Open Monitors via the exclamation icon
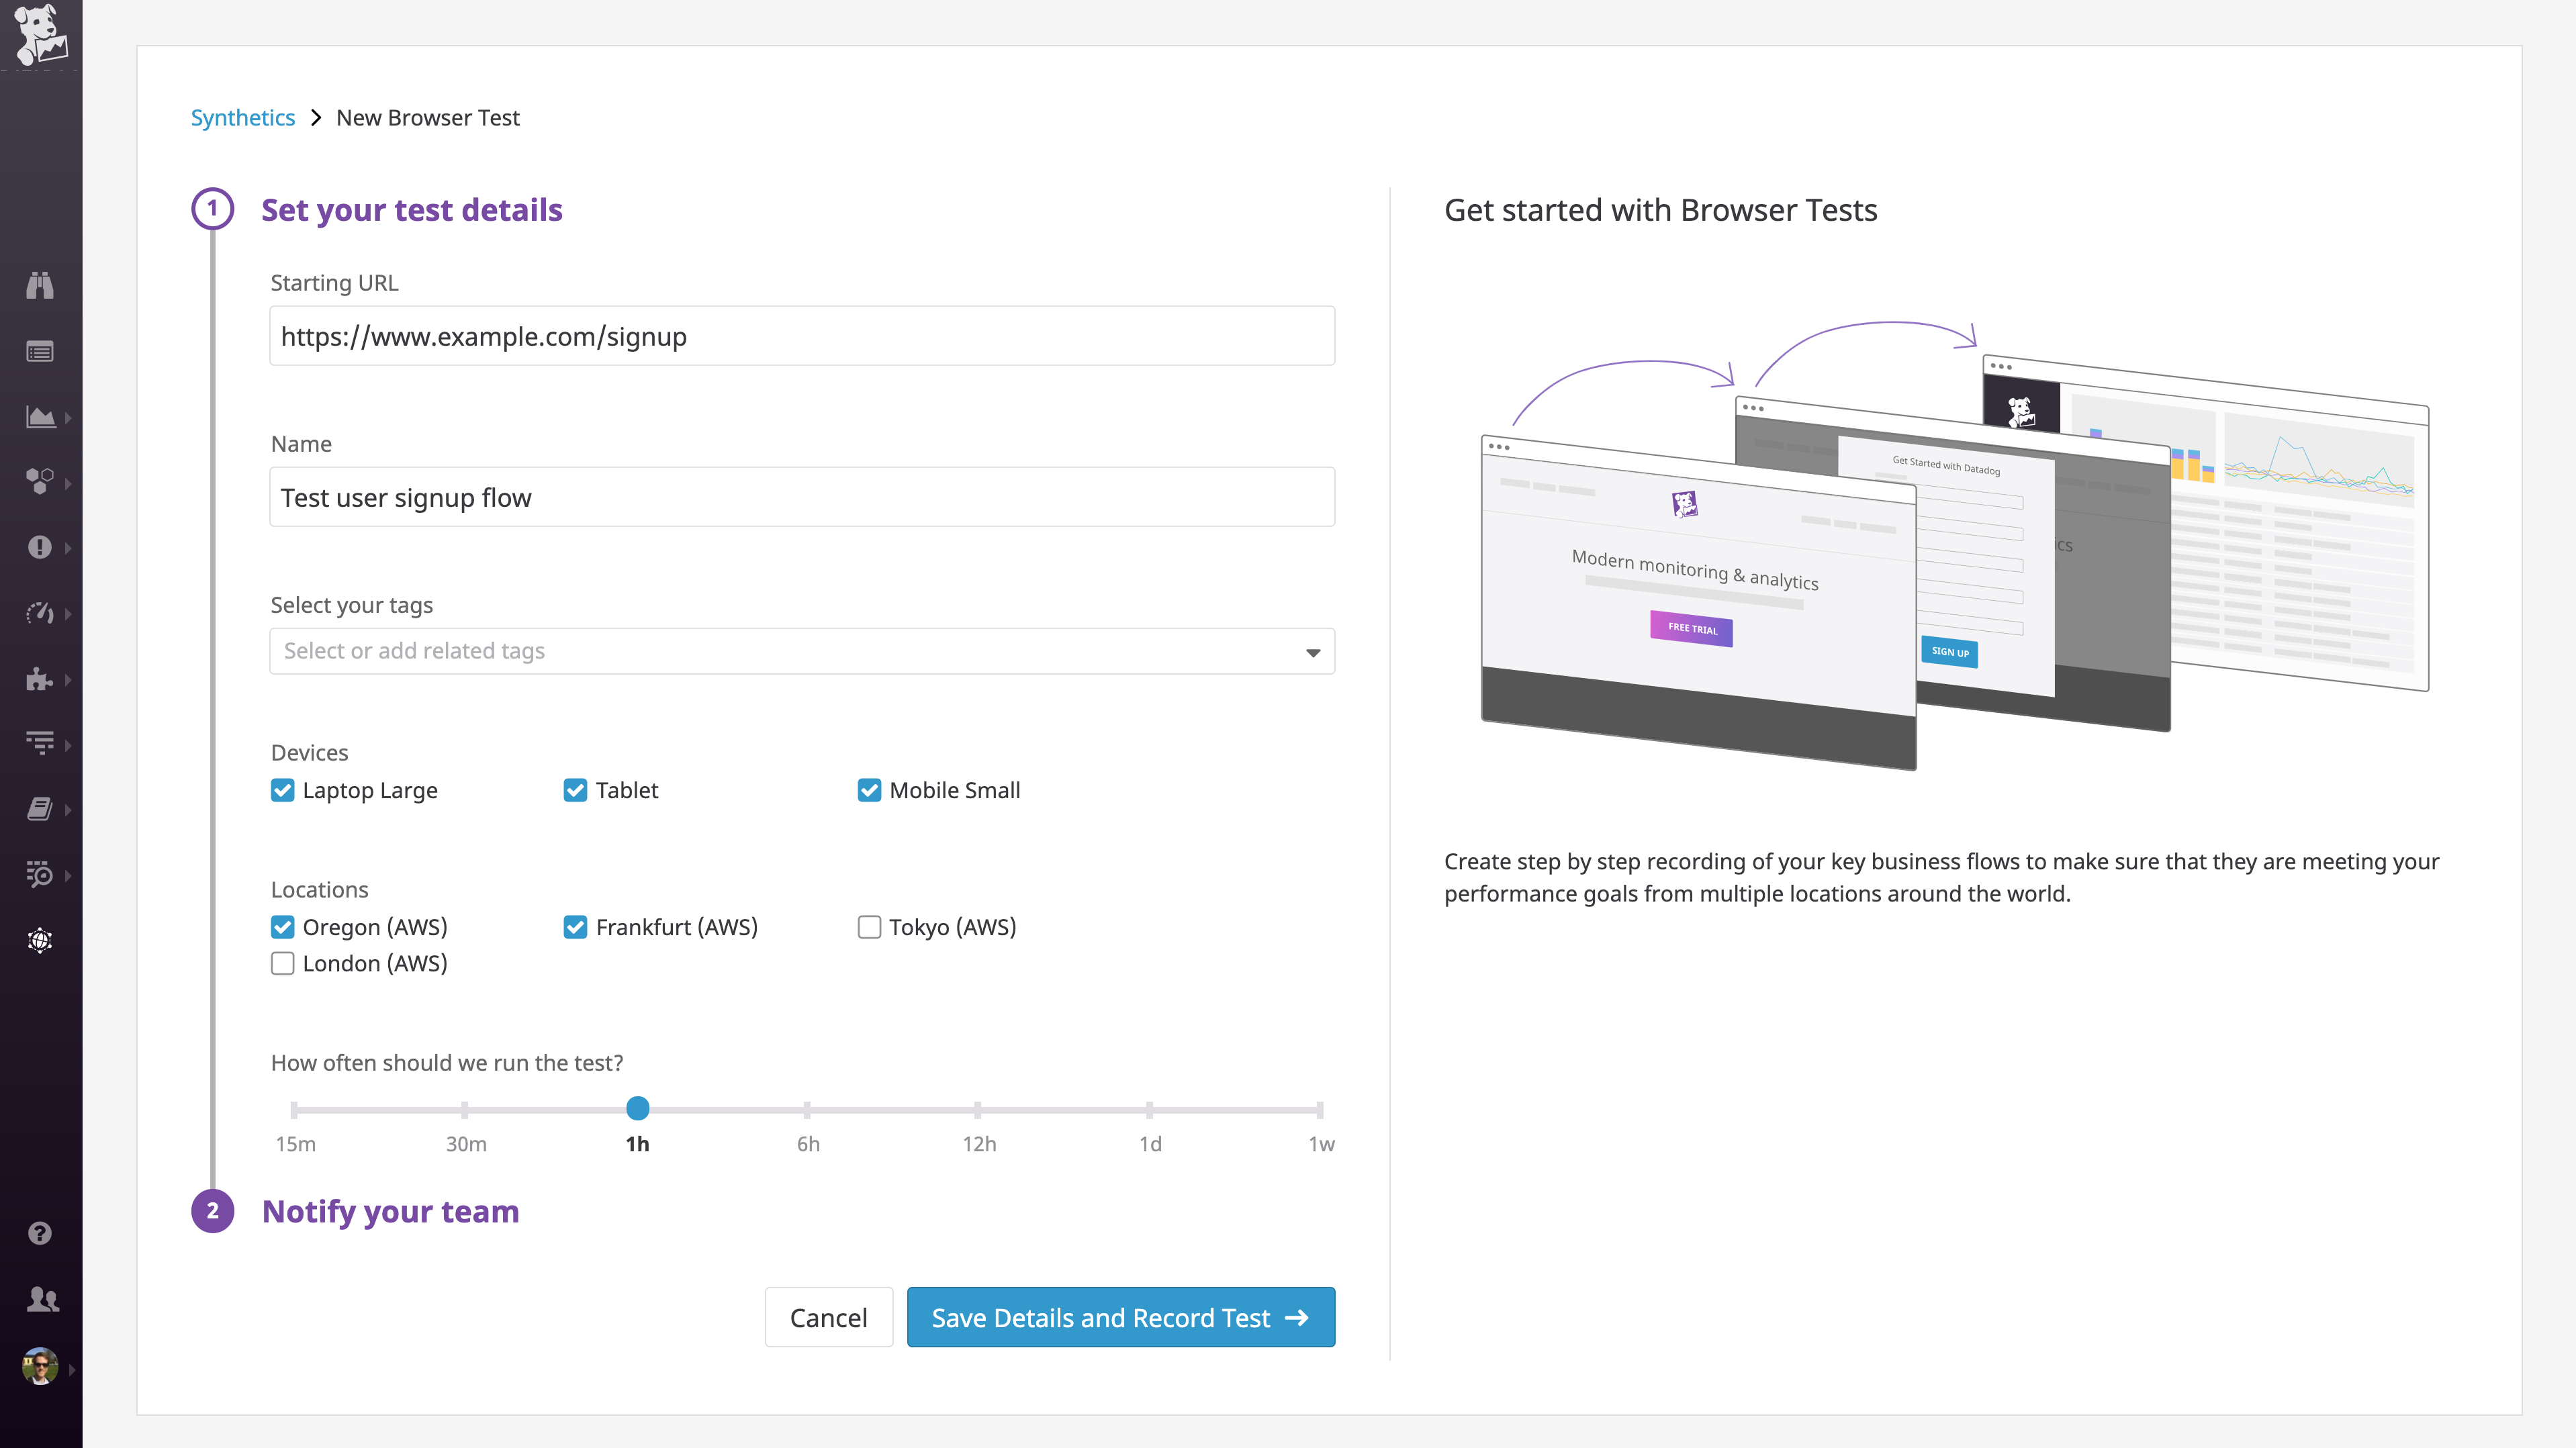The image size is (2576, 1448). [40, 547]
